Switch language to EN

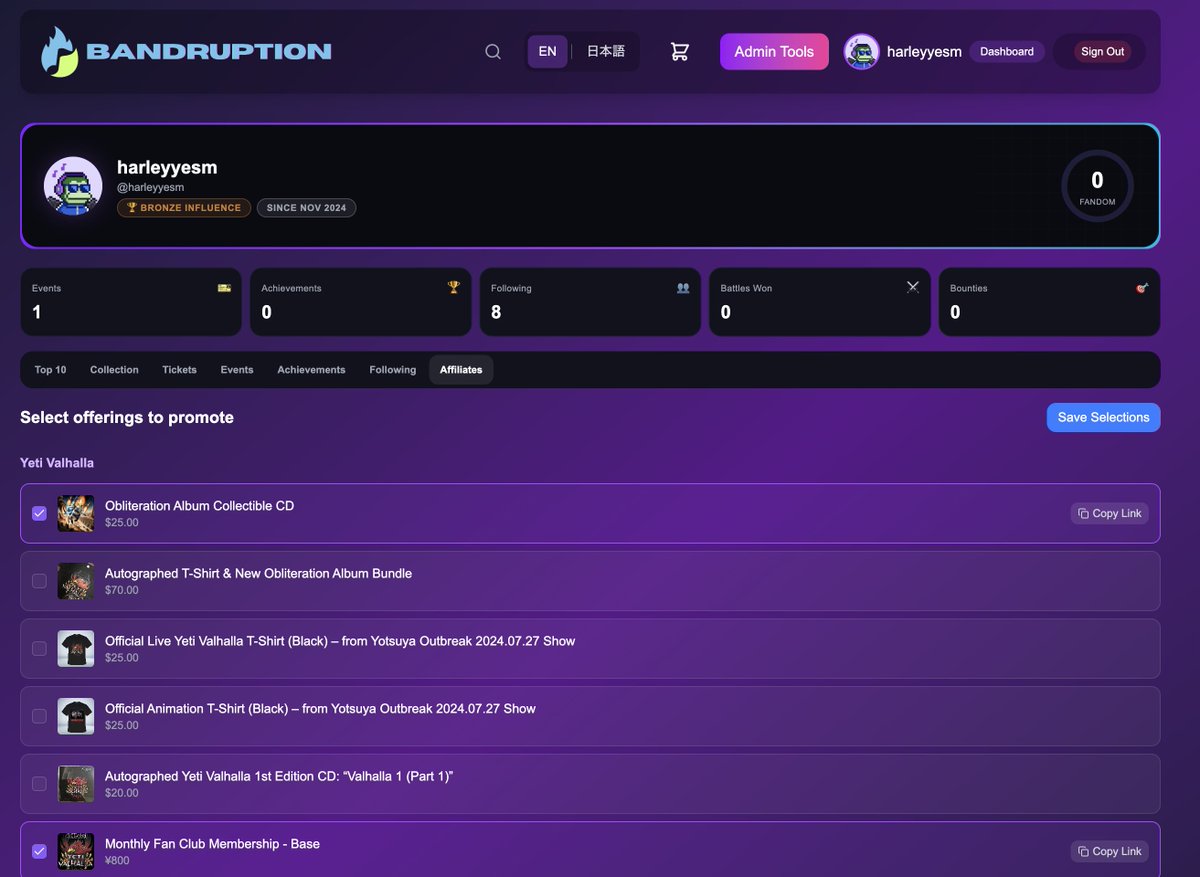(547, 52)
